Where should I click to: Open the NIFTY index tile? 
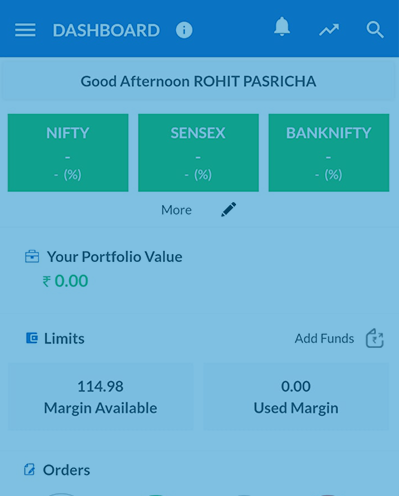point(68,153)
